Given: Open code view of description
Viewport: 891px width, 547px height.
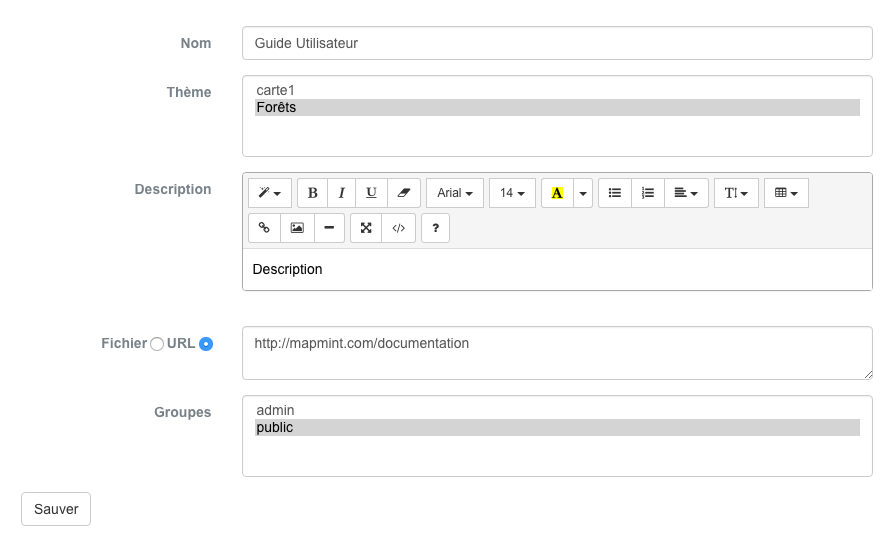Looking at the screenshot, I should 399,228.
